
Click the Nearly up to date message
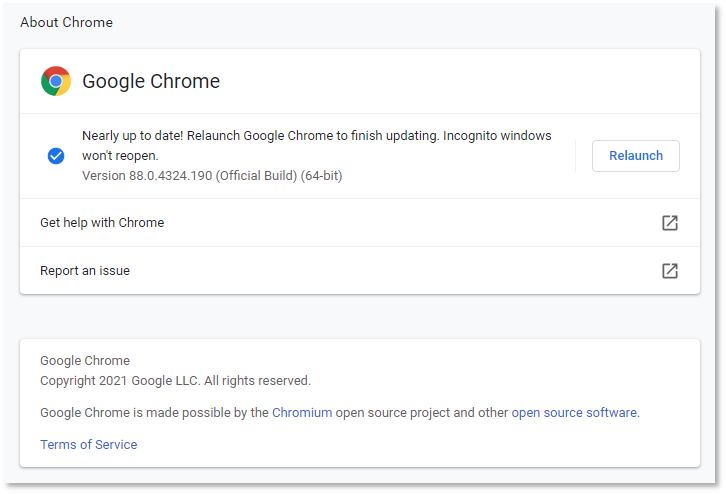317,145
